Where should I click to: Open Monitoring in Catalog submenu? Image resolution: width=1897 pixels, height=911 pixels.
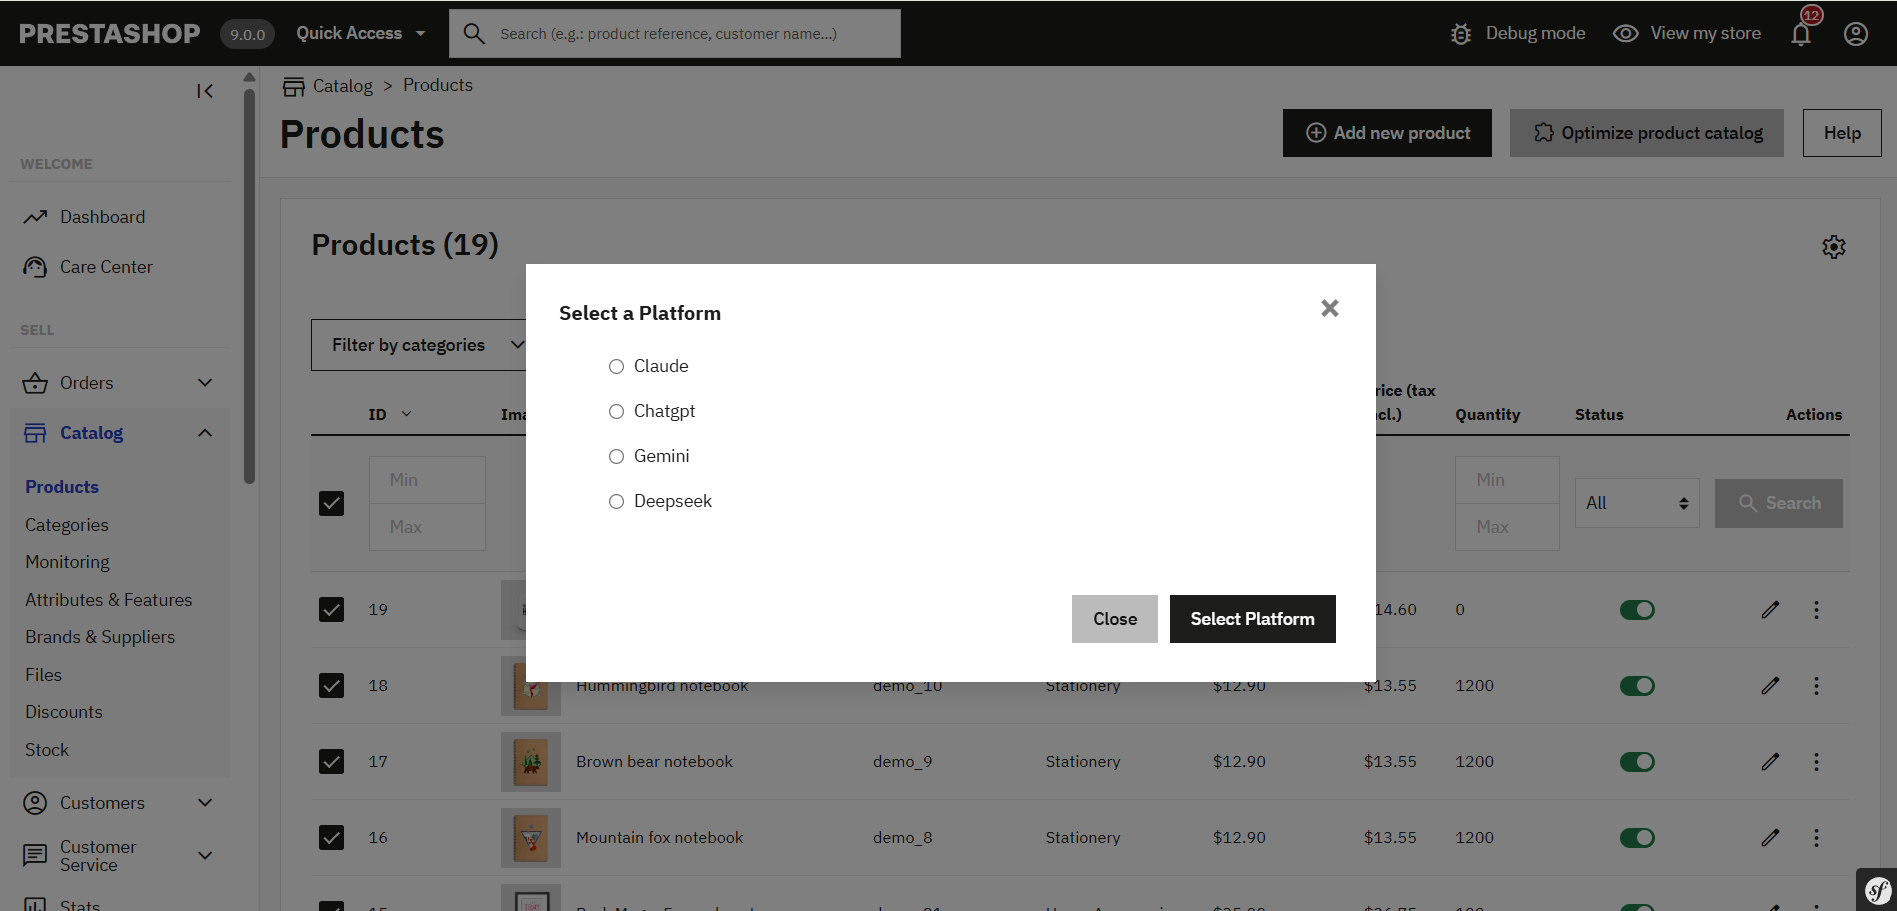coord(67,562)
